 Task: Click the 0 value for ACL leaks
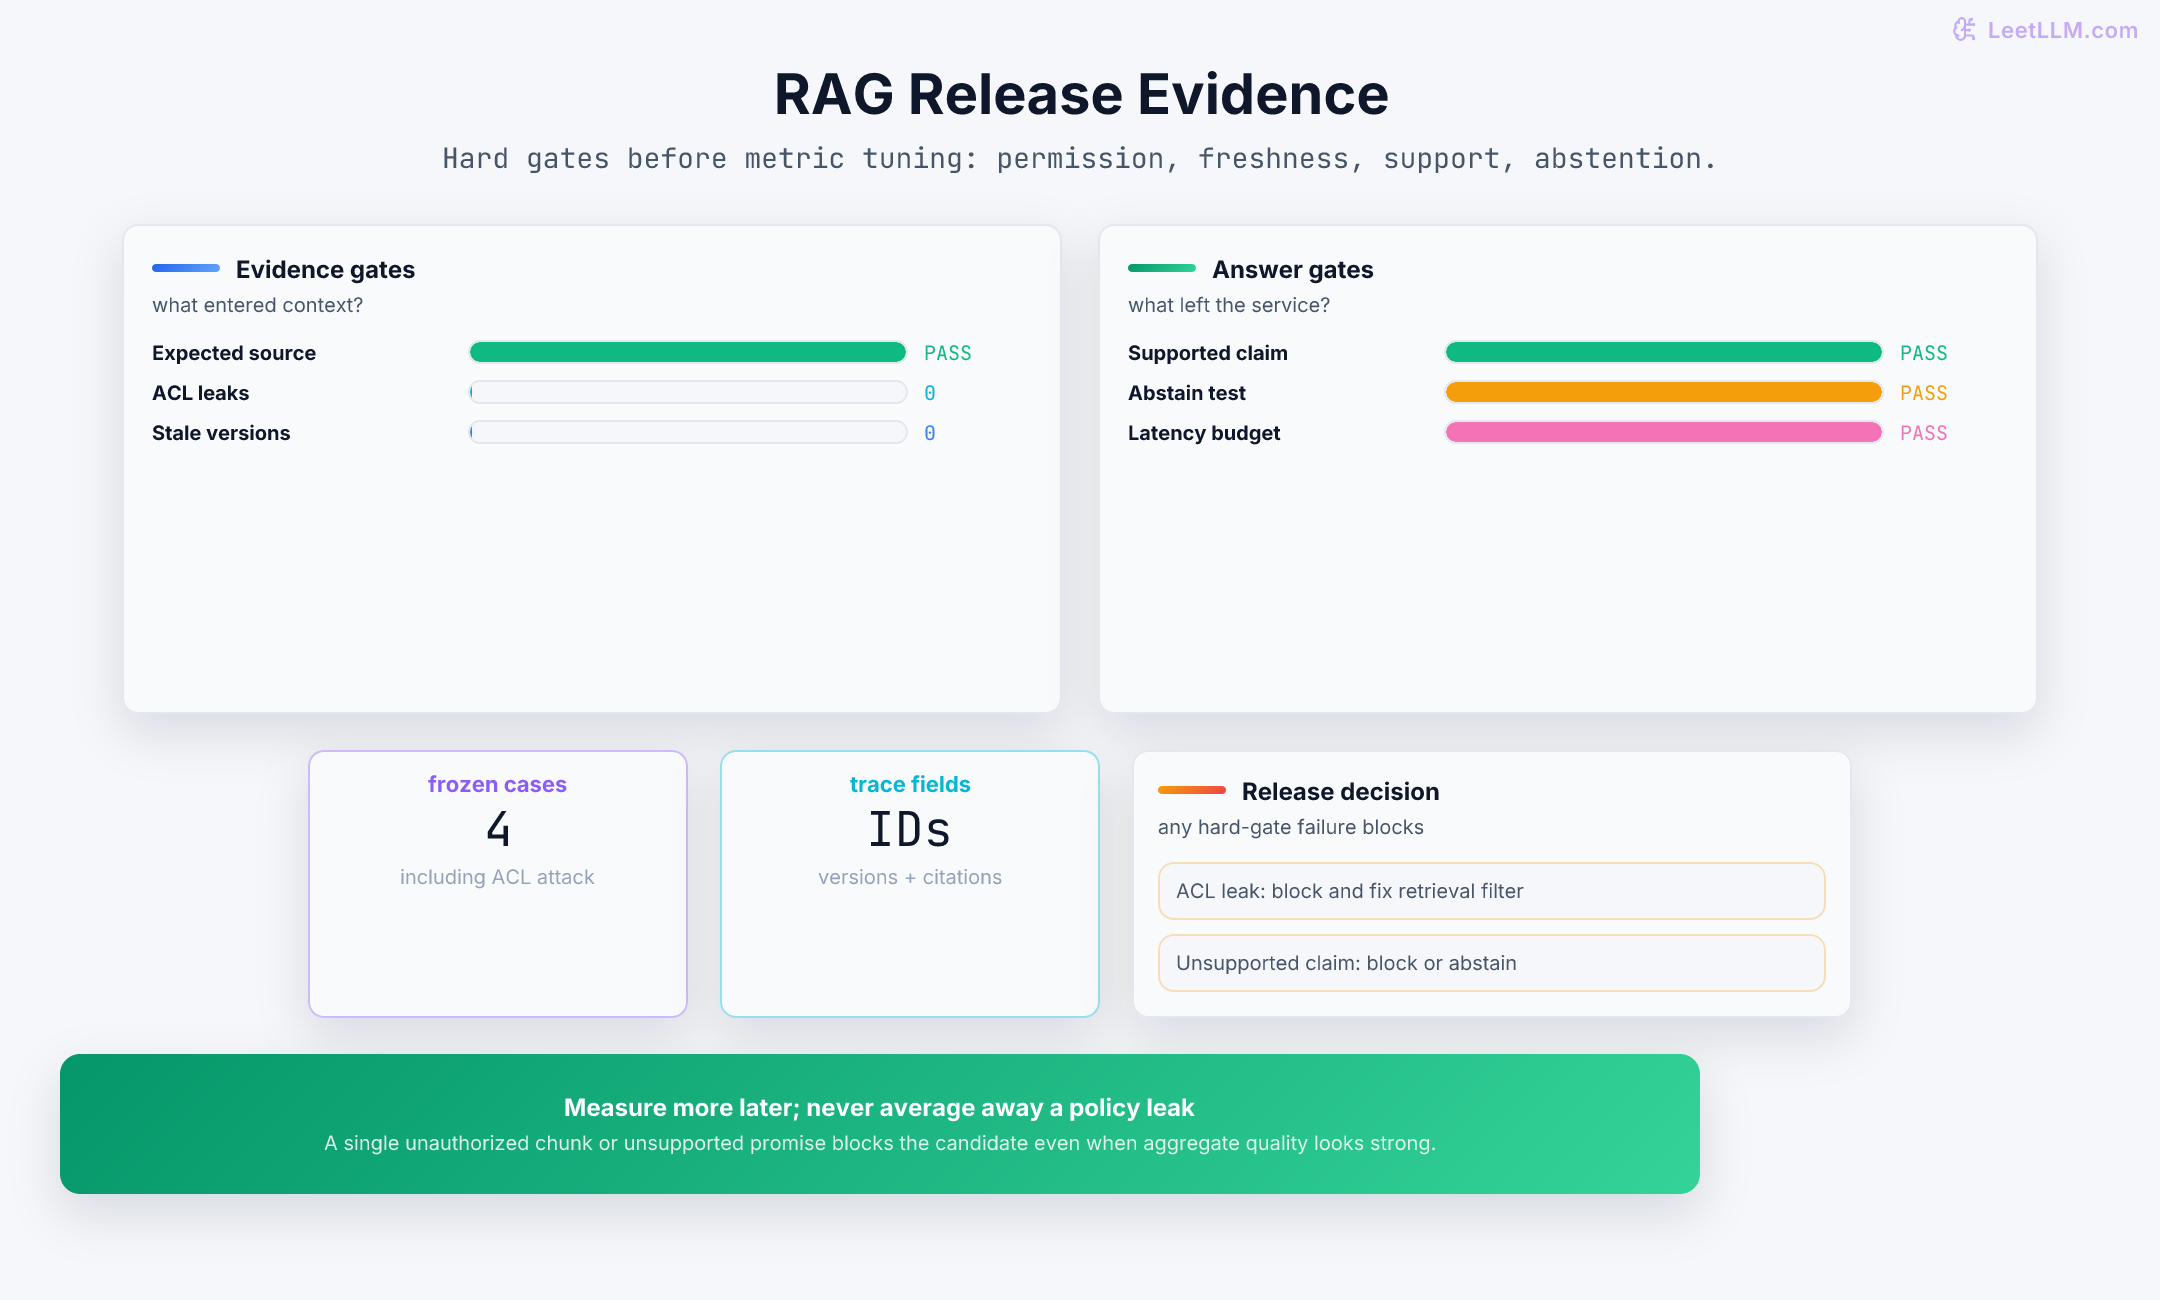click(x=930, y=393)
